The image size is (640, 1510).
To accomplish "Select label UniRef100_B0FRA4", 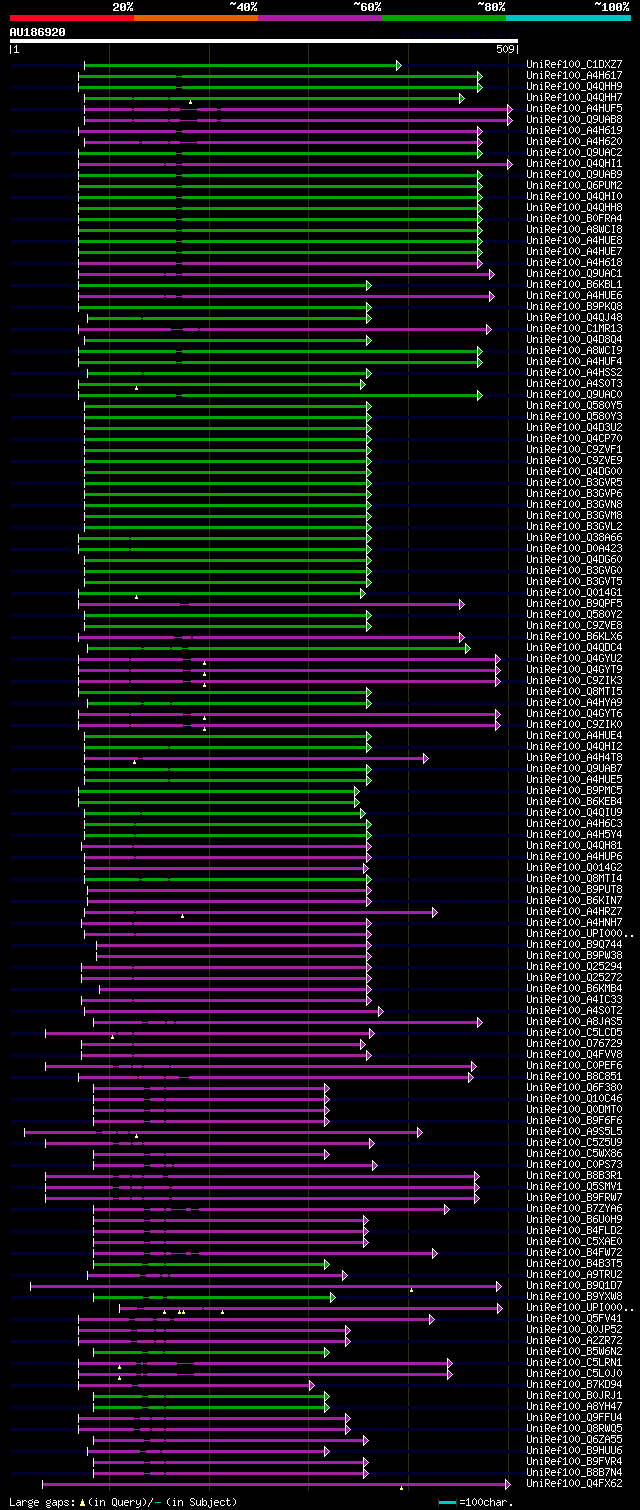I will pyautogui.click(x=574, y=219).
